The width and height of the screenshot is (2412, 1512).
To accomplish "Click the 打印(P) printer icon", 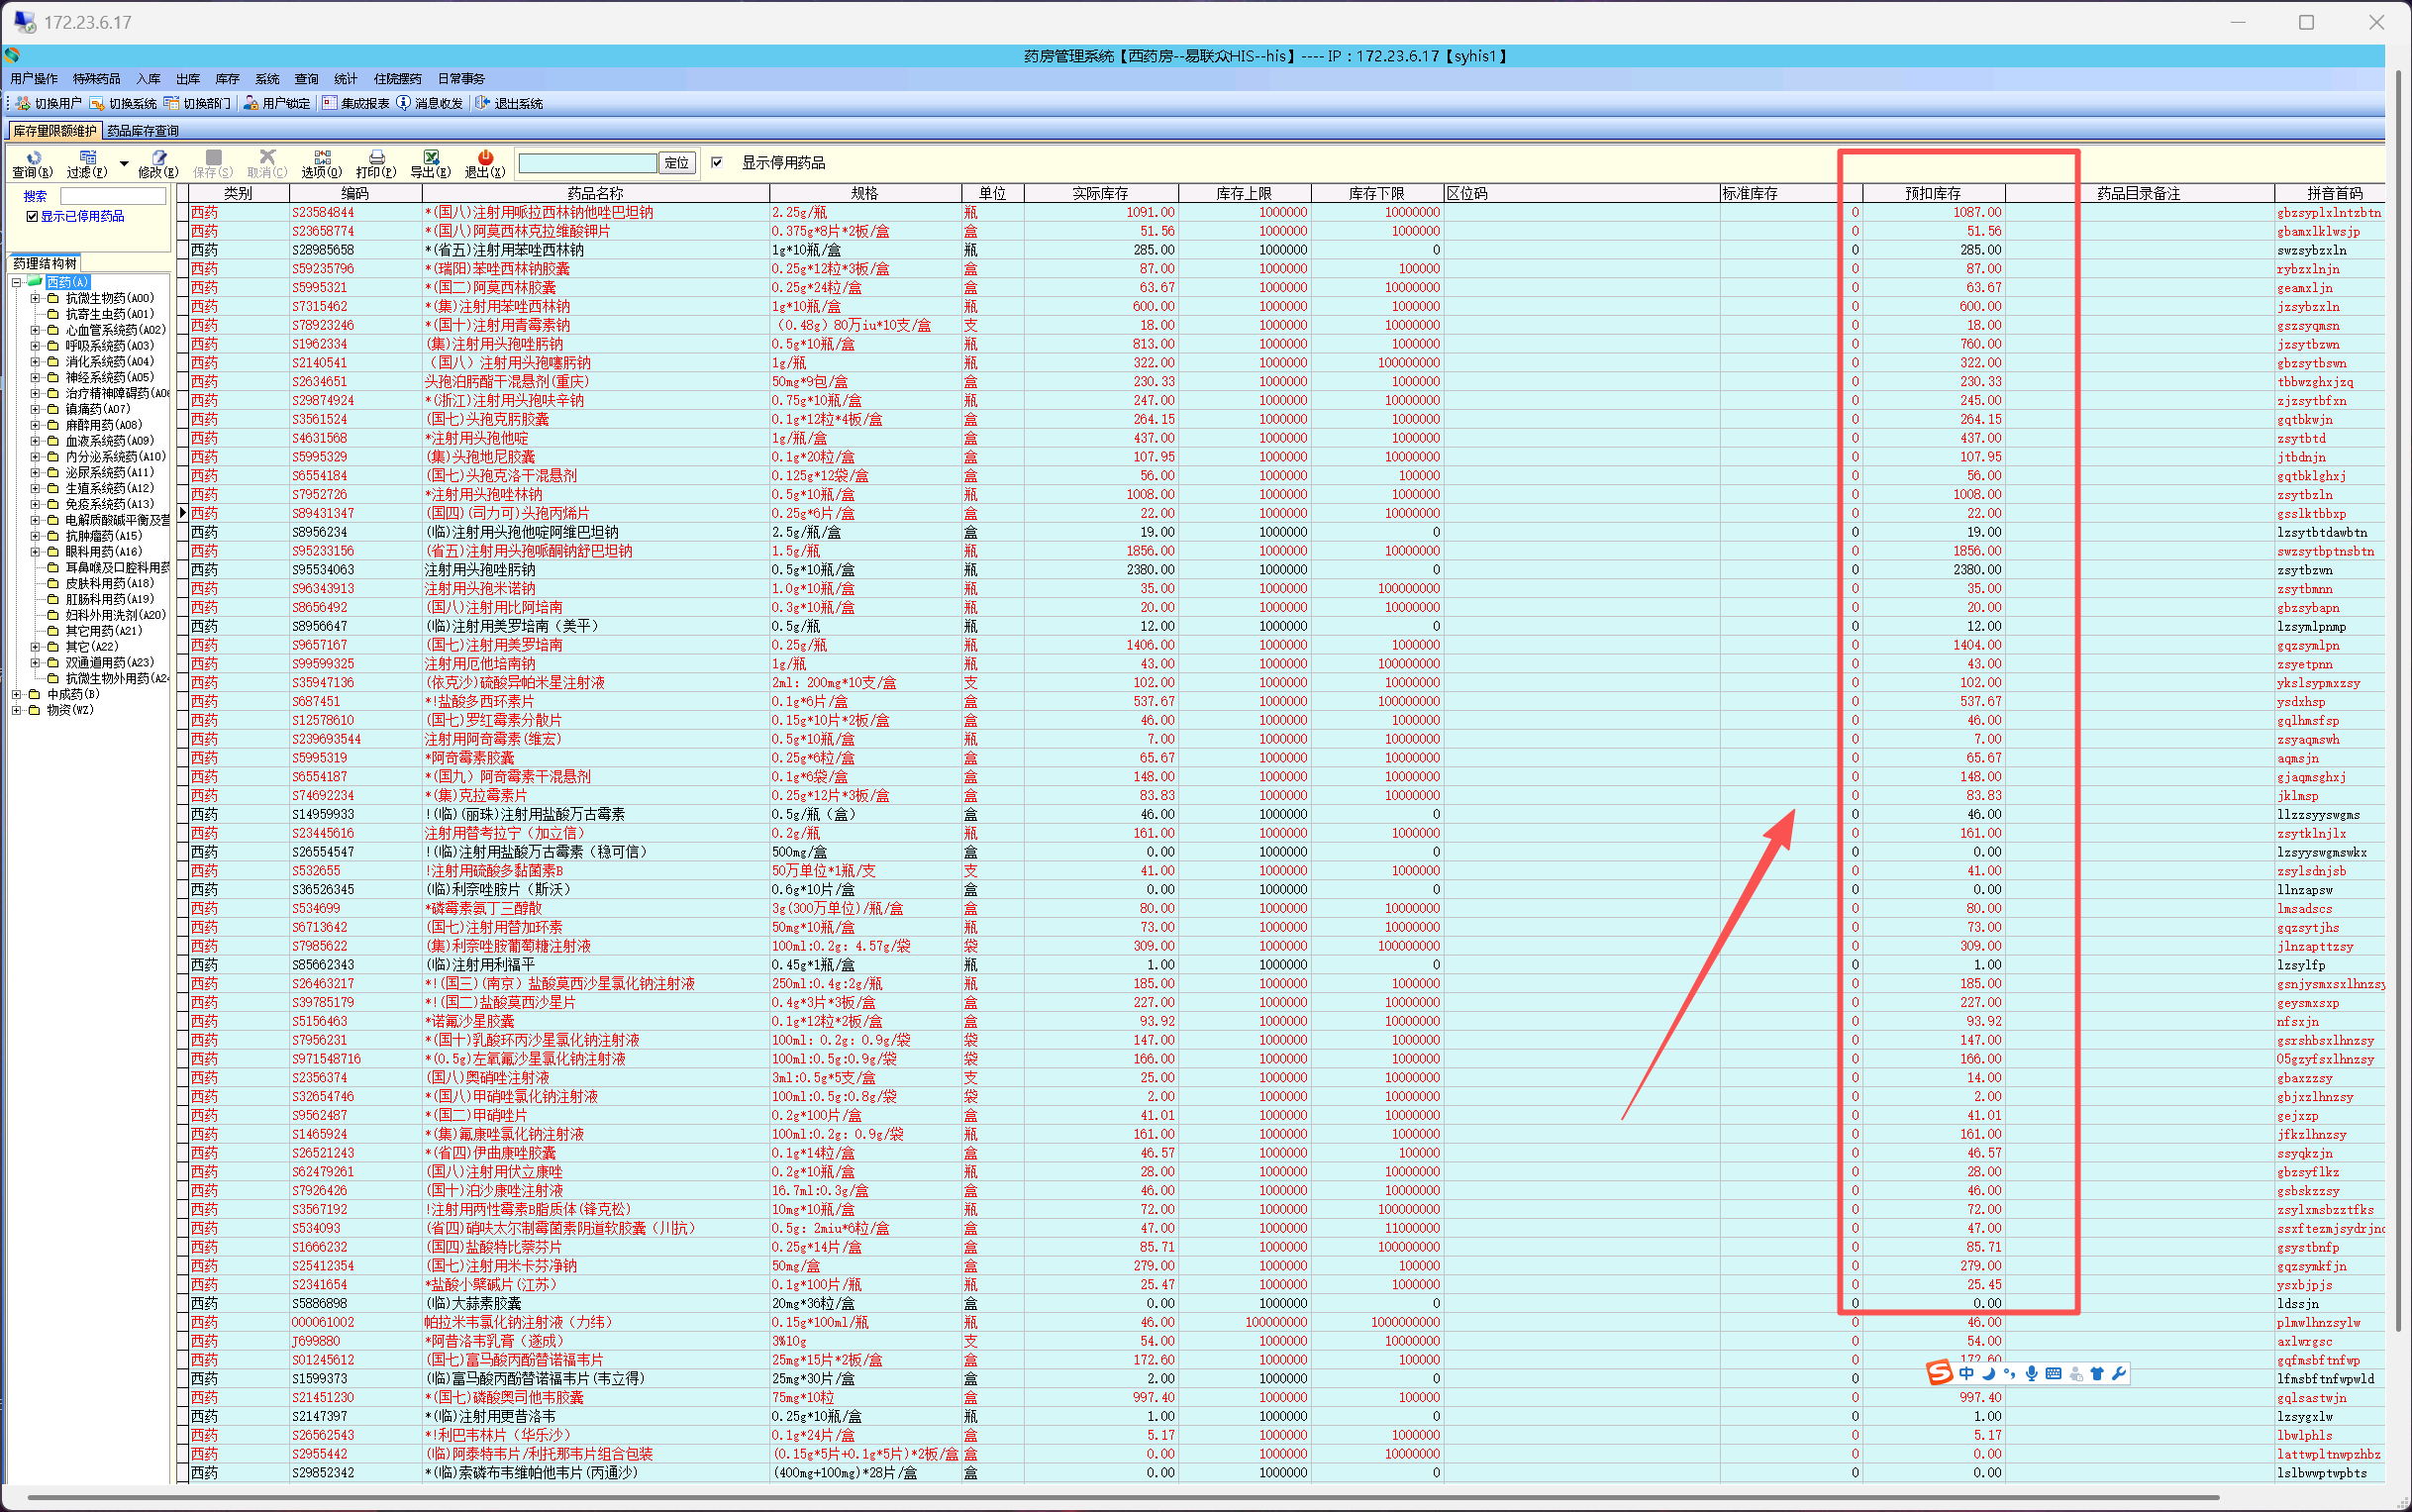I will [376, 158].
